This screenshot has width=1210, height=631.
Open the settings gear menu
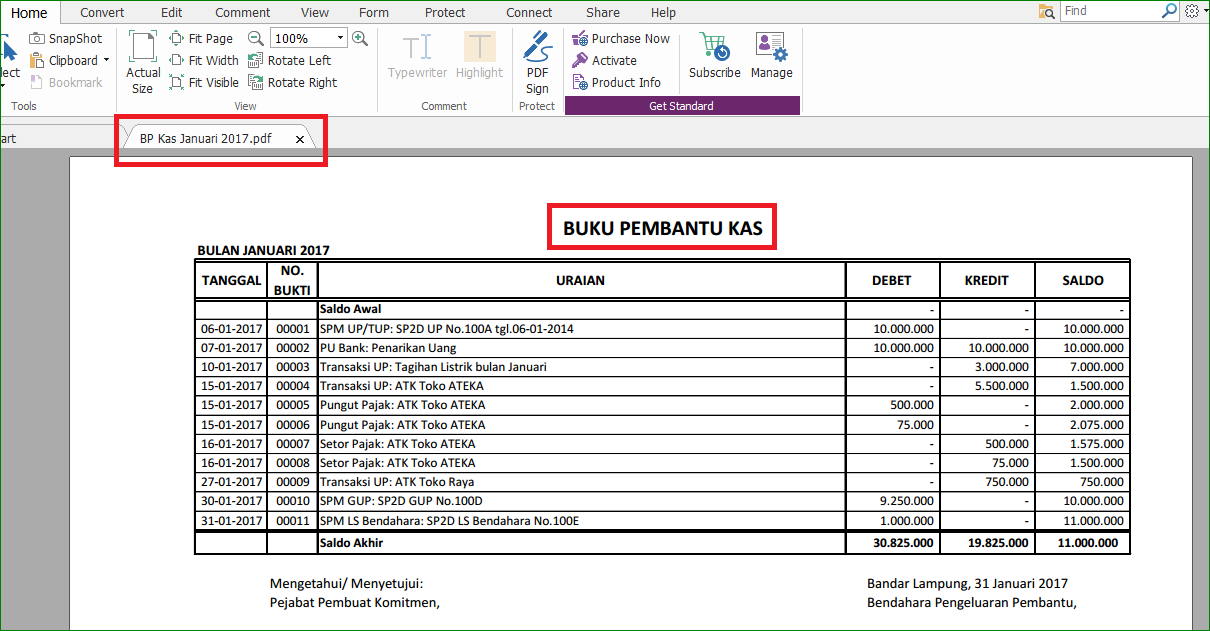(1191, 11)
